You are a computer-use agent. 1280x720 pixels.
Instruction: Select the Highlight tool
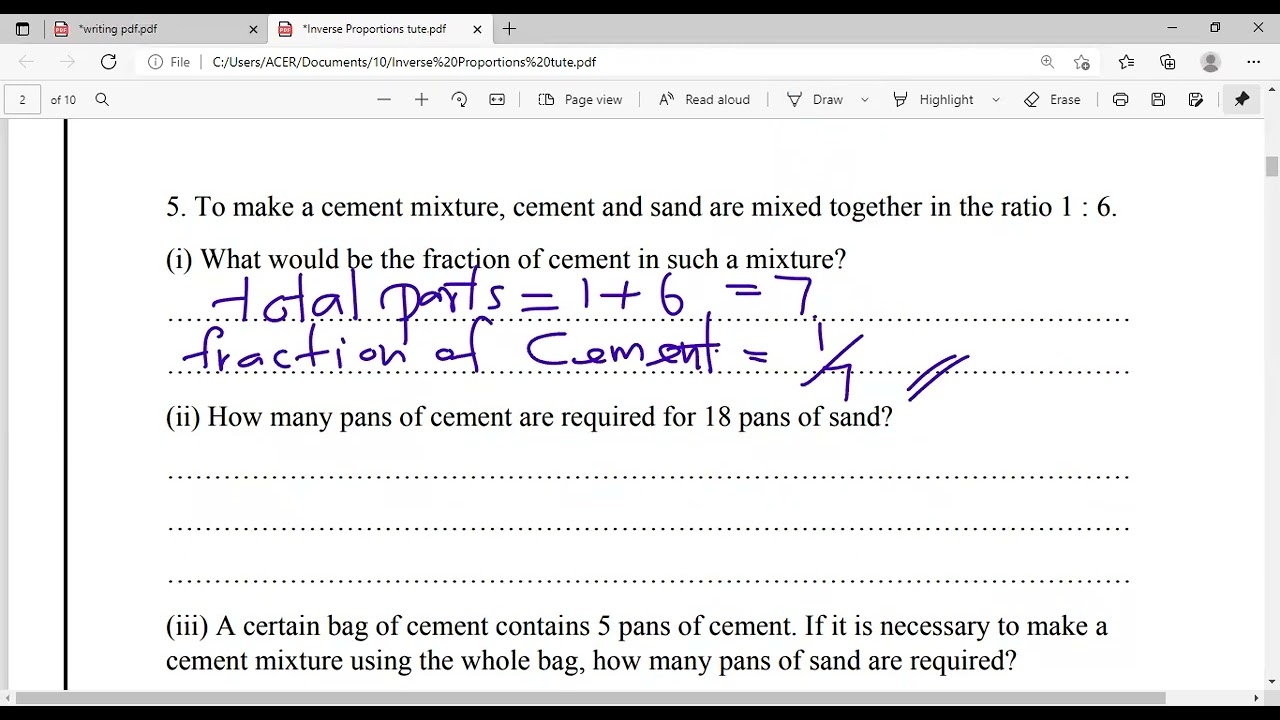934,99
